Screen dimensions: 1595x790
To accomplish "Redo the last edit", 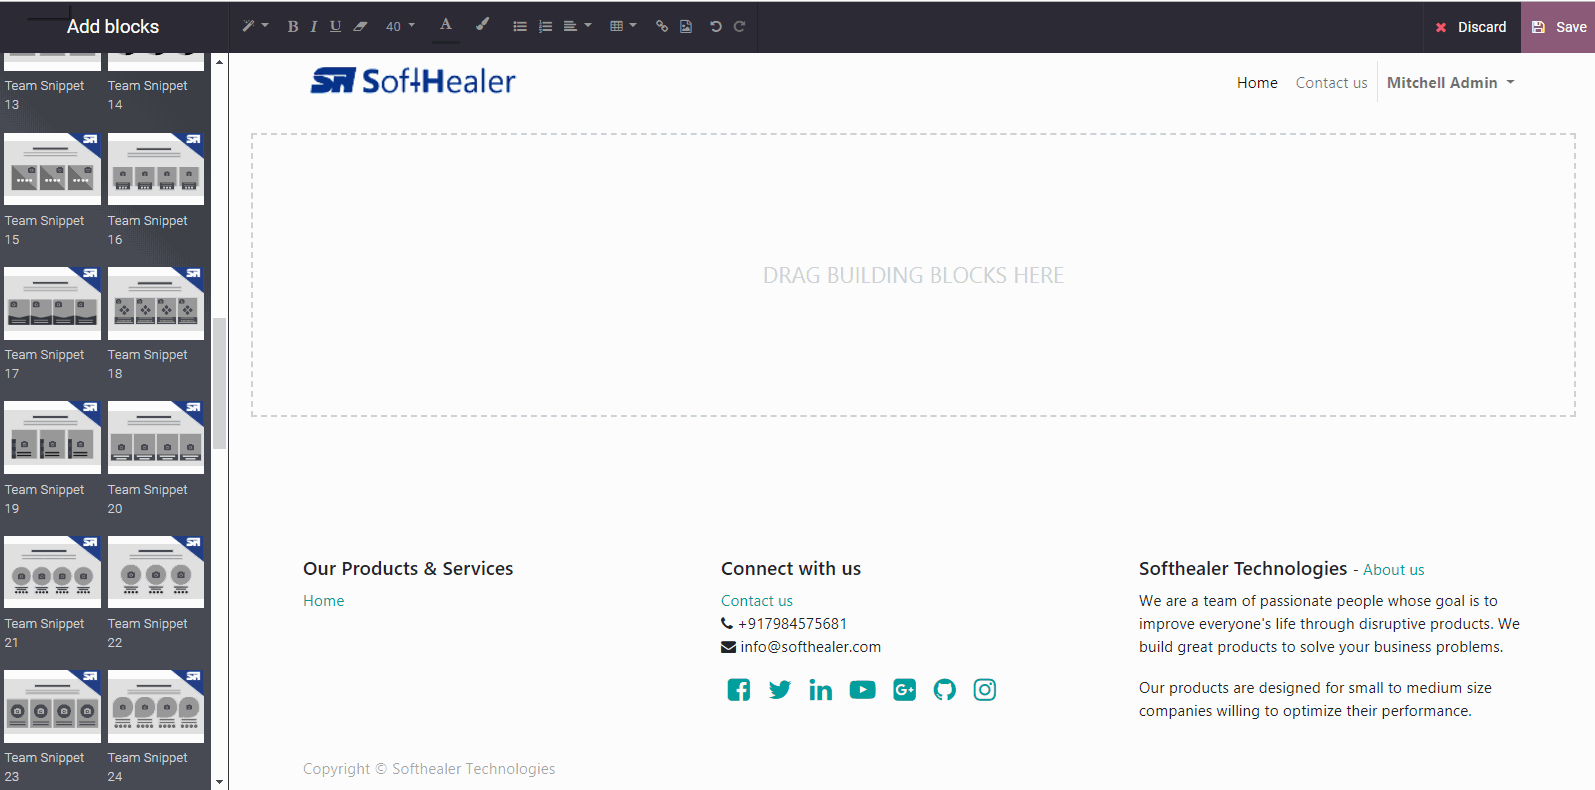I will coord(740,27).
